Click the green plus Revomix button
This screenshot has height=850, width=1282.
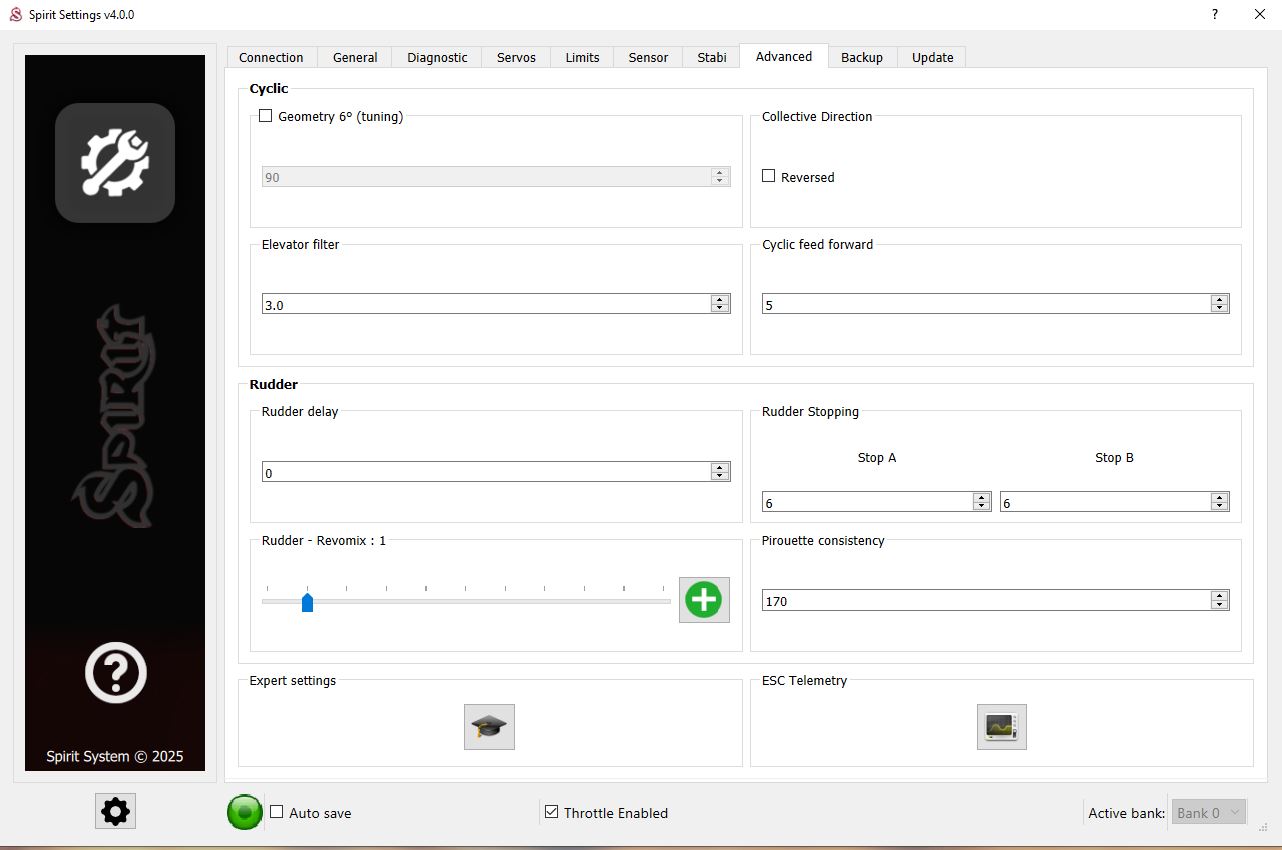[704, 600]
